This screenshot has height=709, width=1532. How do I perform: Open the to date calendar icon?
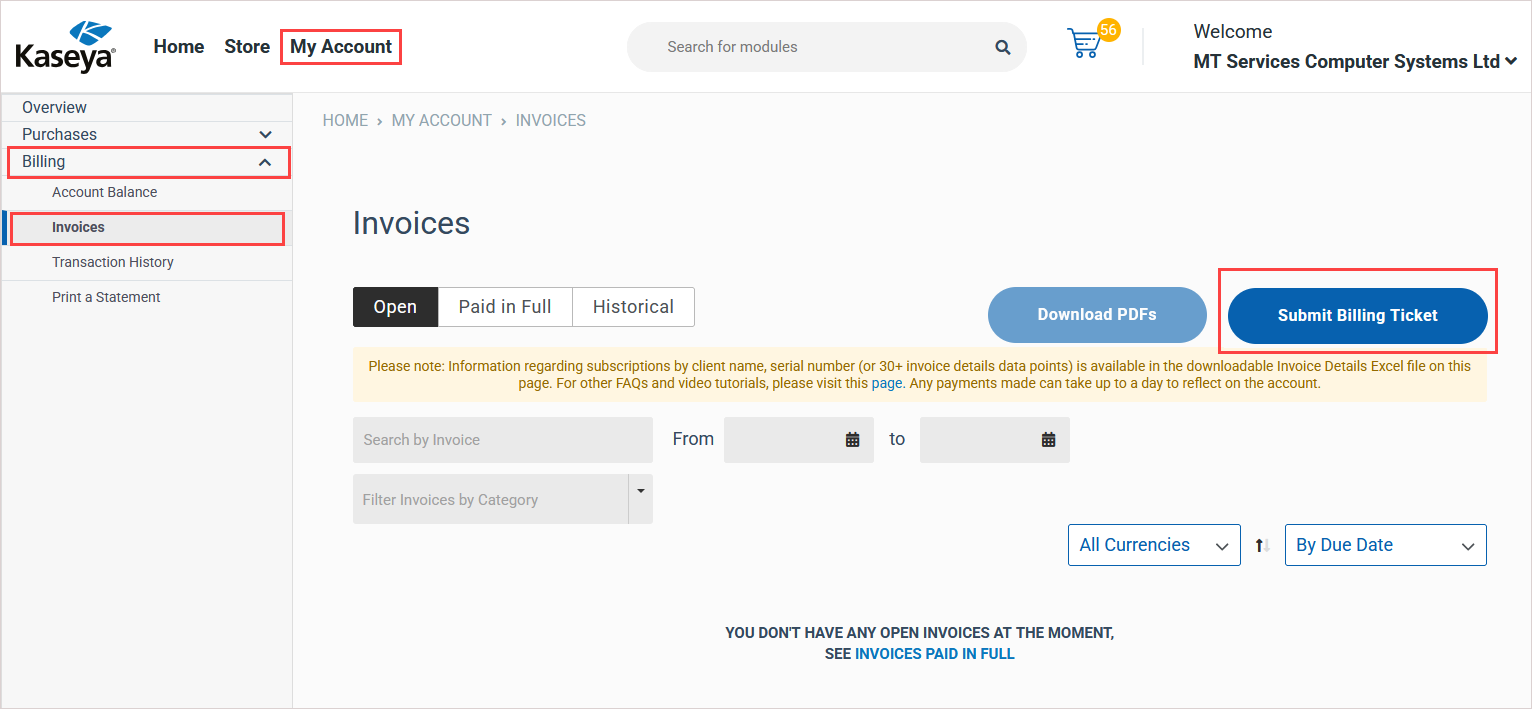pyautogui.click(x=1048, y=439)
